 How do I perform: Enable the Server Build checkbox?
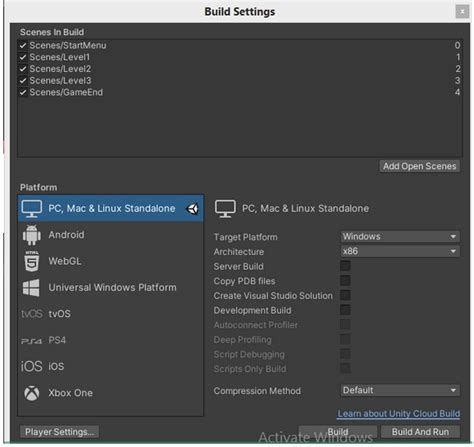[345, 266]
